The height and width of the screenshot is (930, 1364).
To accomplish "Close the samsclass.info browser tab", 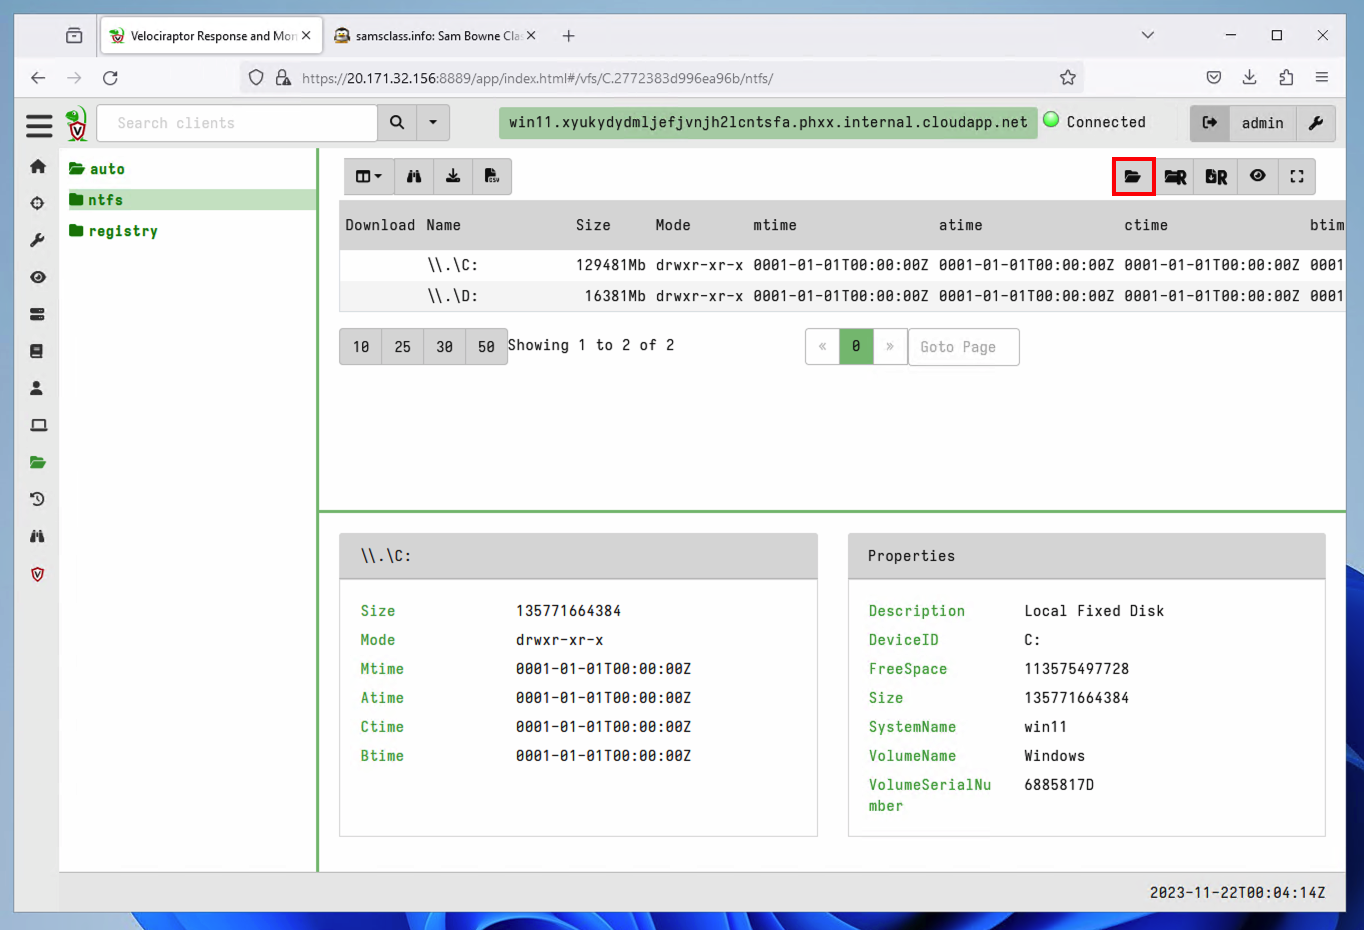I will tap(531, 36).
